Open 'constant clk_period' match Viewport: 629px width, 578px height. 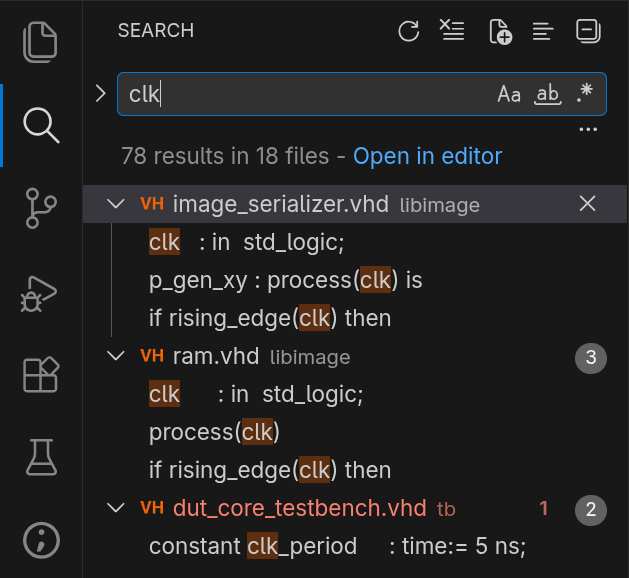click(x=337, y=546)
